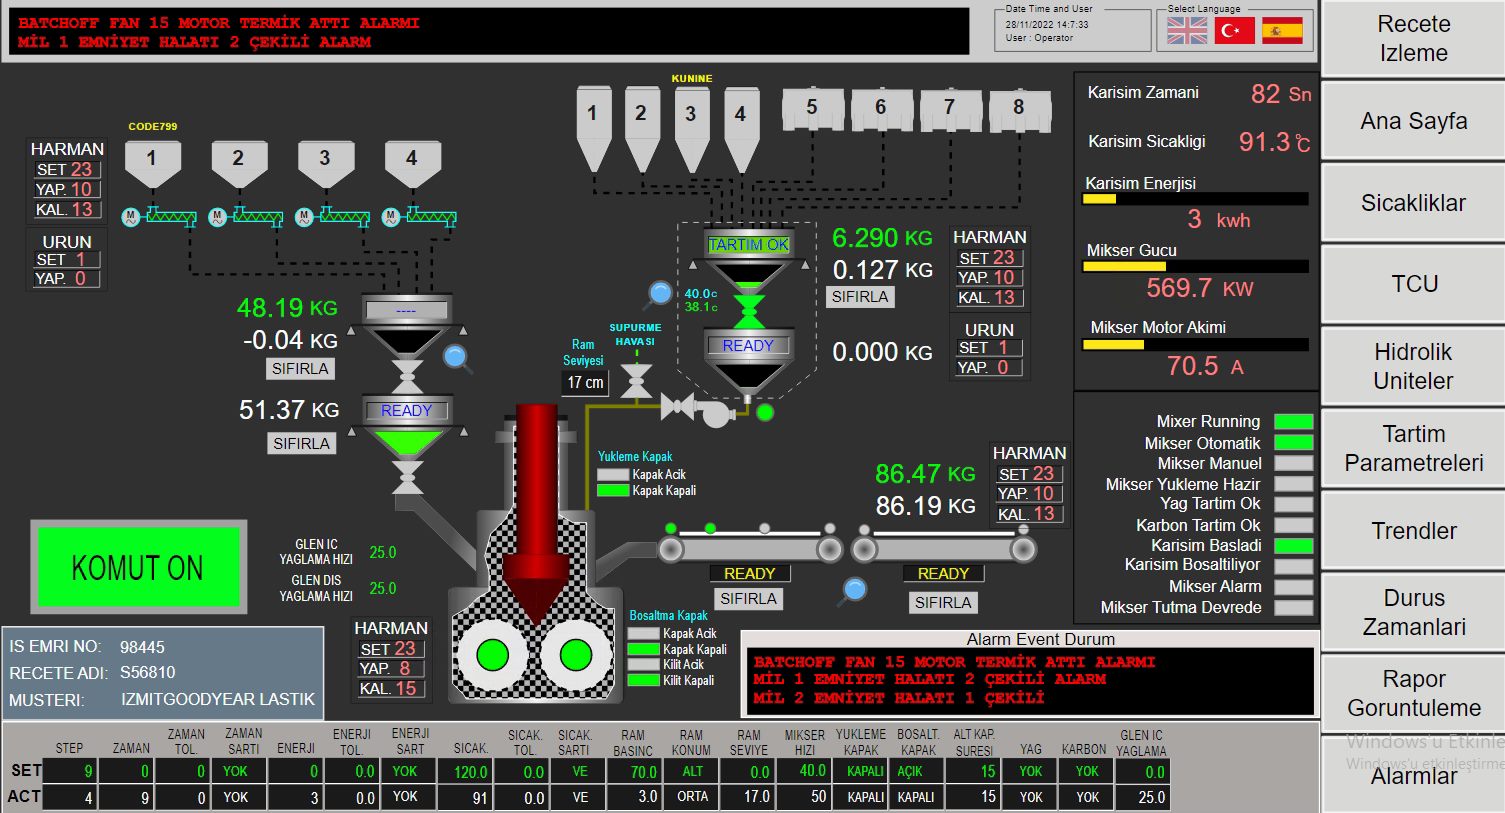Click the Karisim Basladi status indicator
This screenshot has width=1505, height=813.
(x=1293, y=546)
